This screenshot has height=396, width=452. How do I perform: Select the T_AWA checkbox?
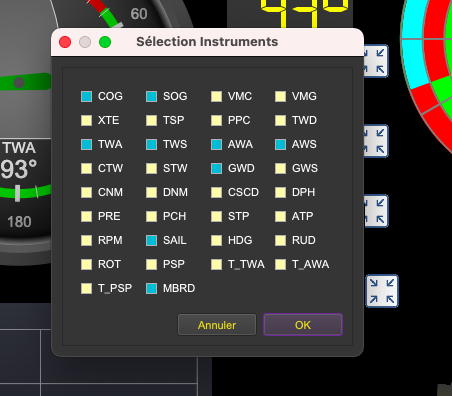281,264
